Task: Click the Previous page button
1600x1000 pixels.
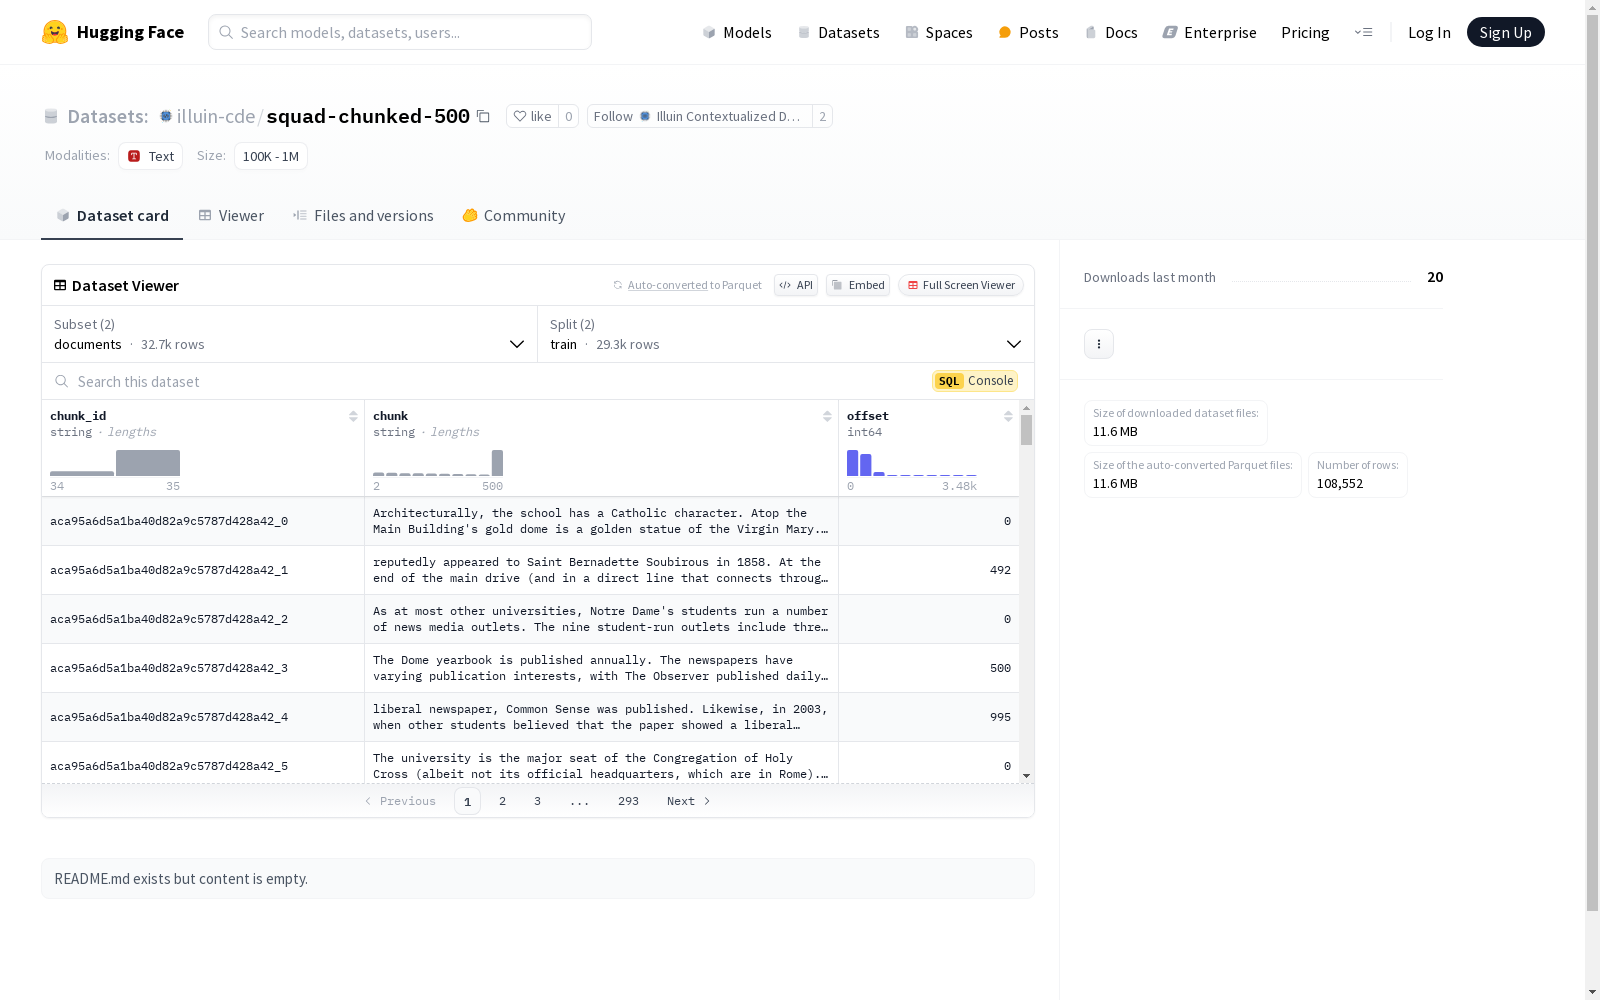Action: tap(400, 801)
